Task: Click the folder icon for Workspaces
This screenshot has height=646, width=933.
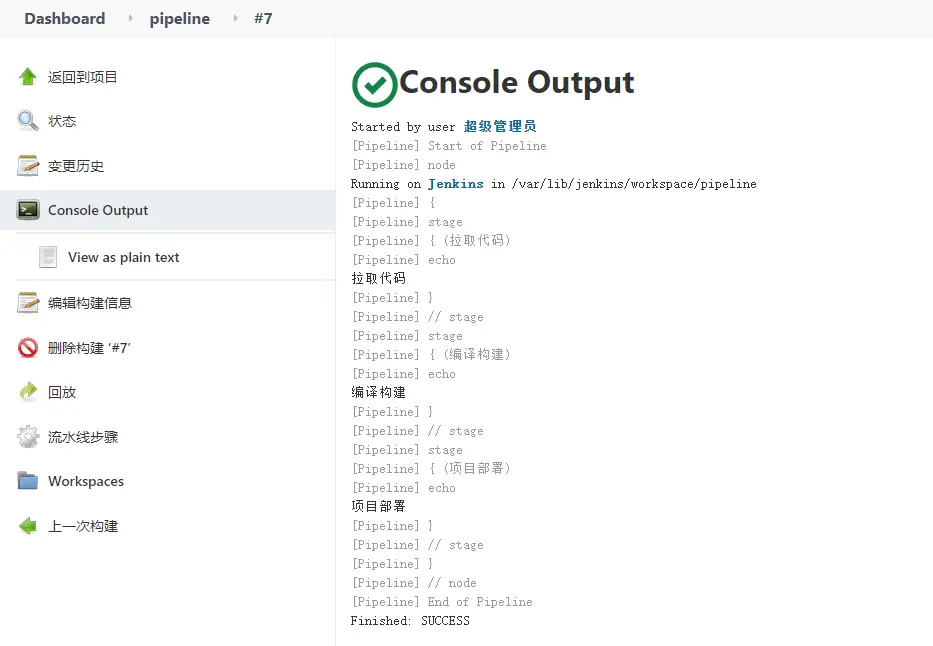Action: coord(28,481)
